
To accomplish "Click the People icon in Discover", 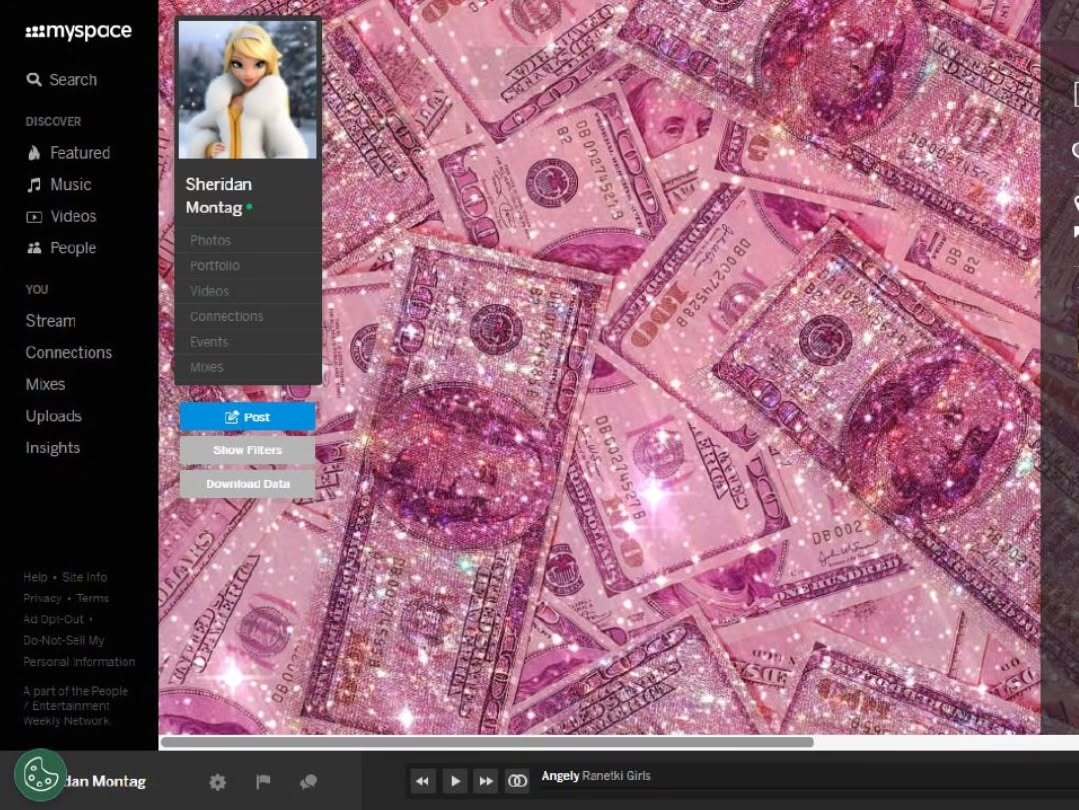I will 34,248.
